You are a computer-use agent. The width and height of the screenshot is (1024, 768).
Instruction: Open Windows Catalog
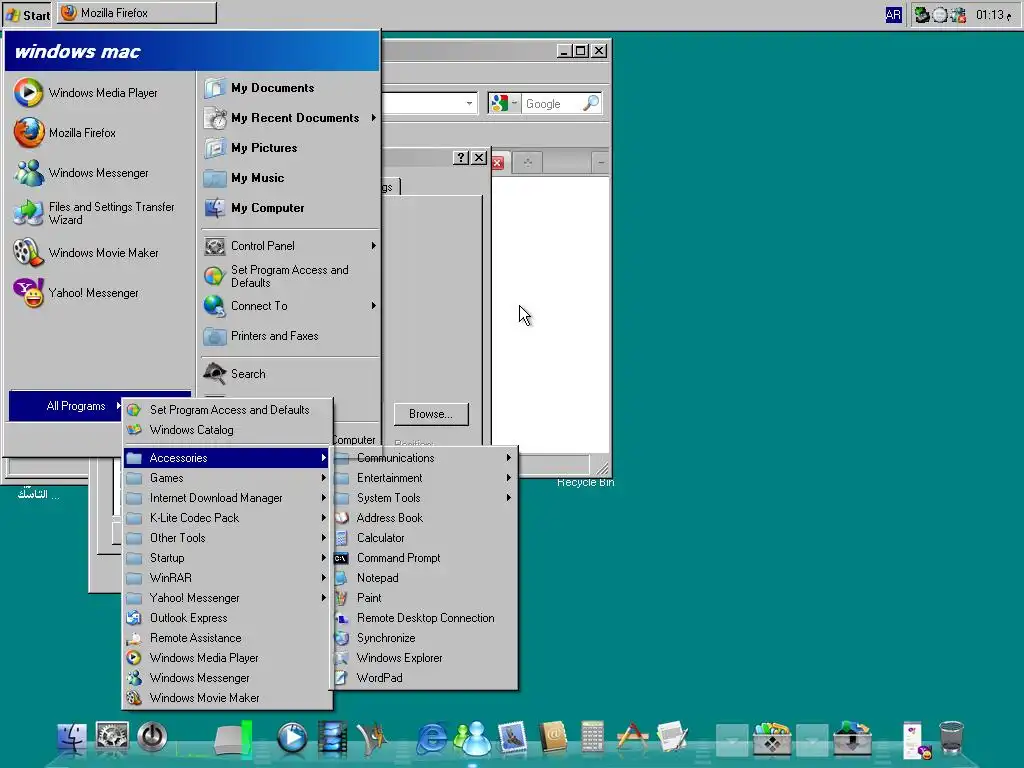[x=227, y=430]
